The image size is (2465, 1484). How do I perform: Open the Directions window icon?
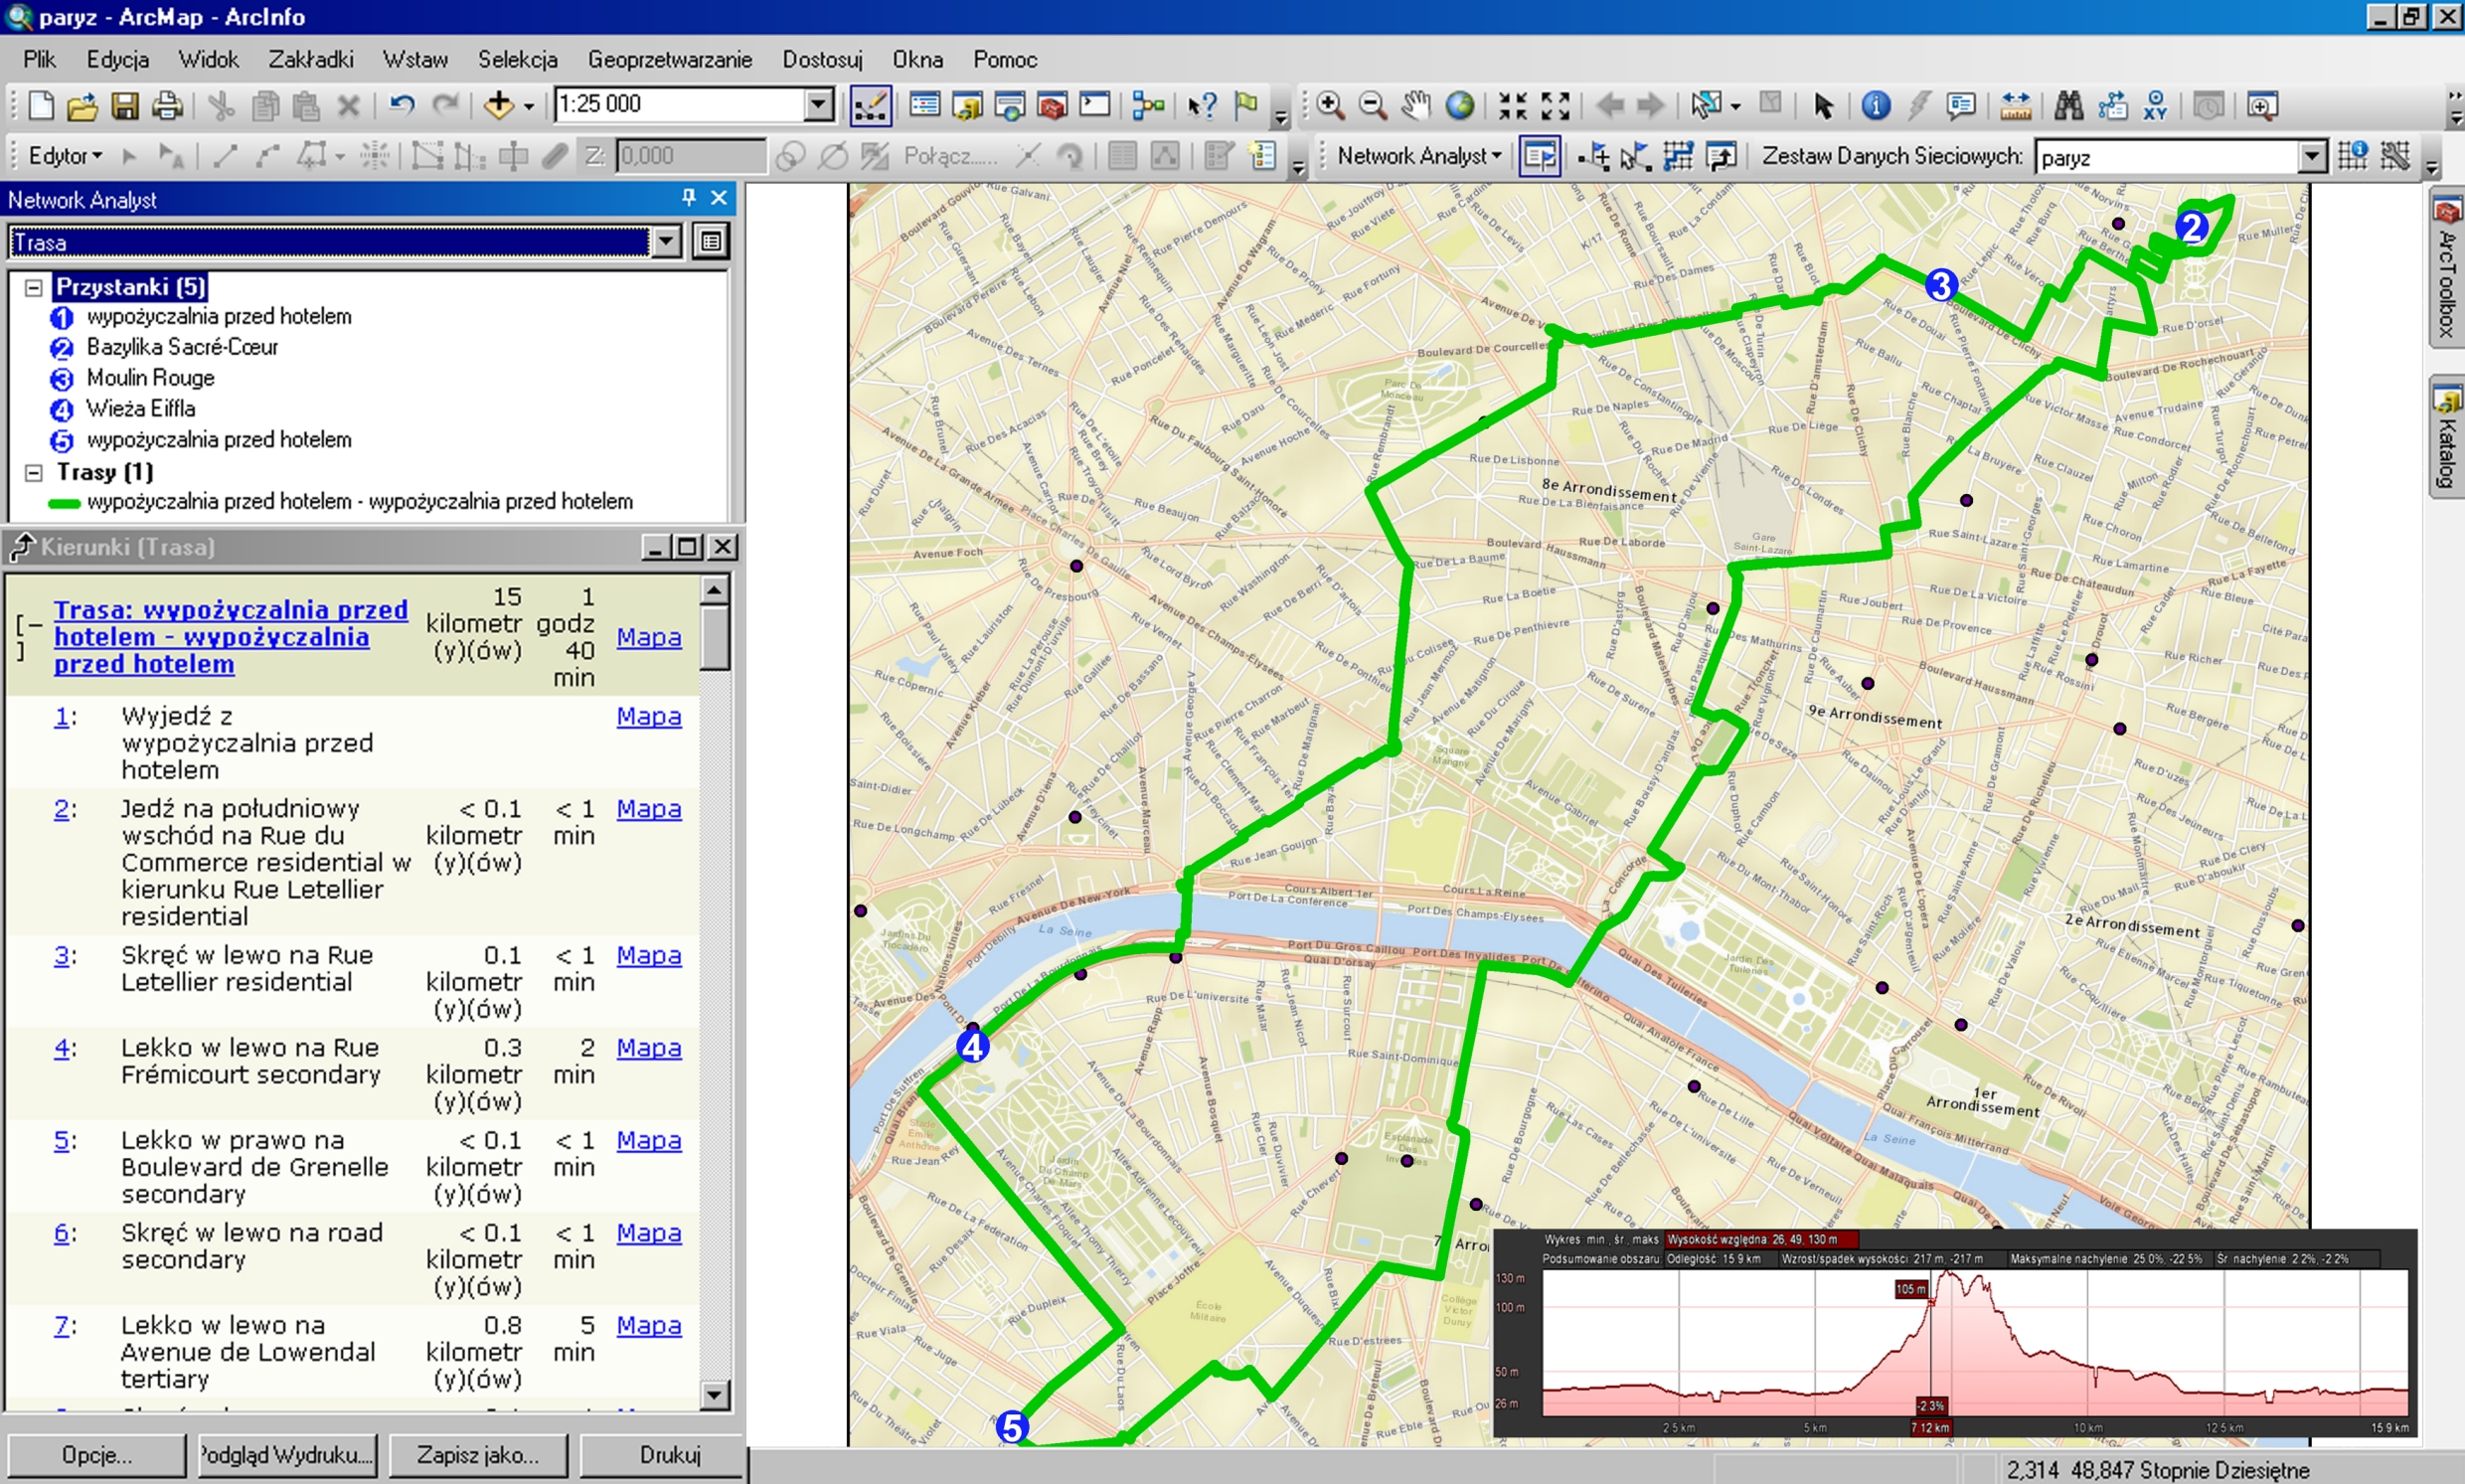1721,156
